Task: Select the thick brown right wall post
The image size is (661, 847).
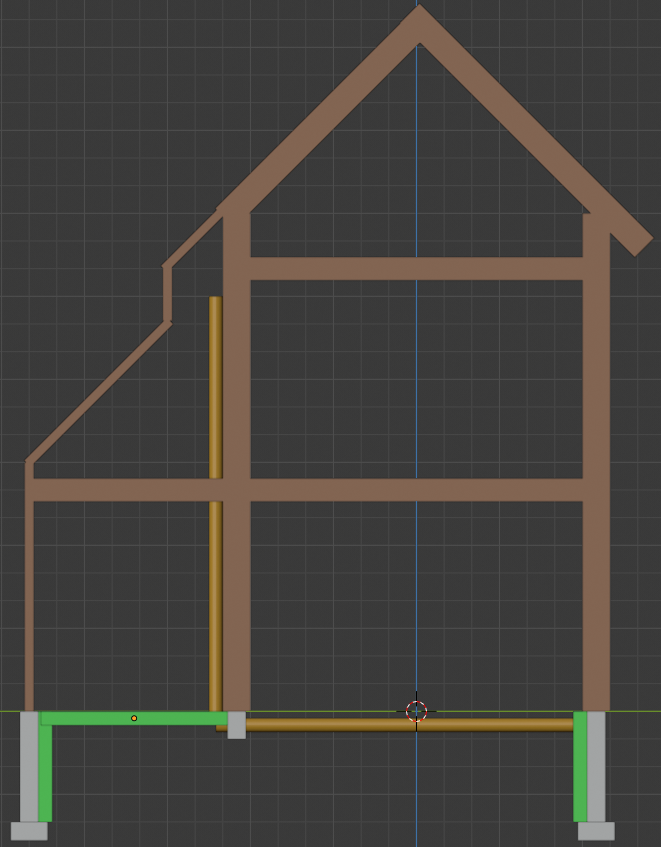Action: [x=596, y=462]
